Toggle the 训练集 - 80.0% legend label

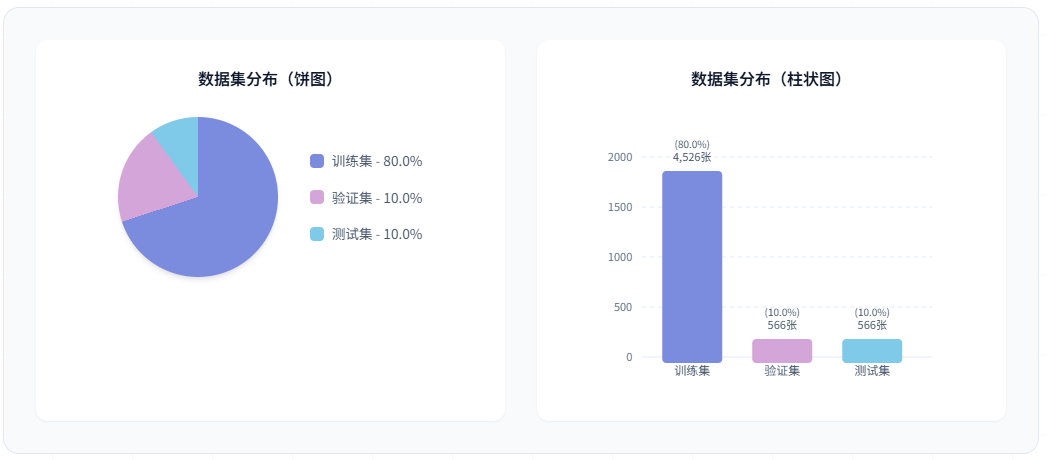pyautogui.click(x=377, y=161)
